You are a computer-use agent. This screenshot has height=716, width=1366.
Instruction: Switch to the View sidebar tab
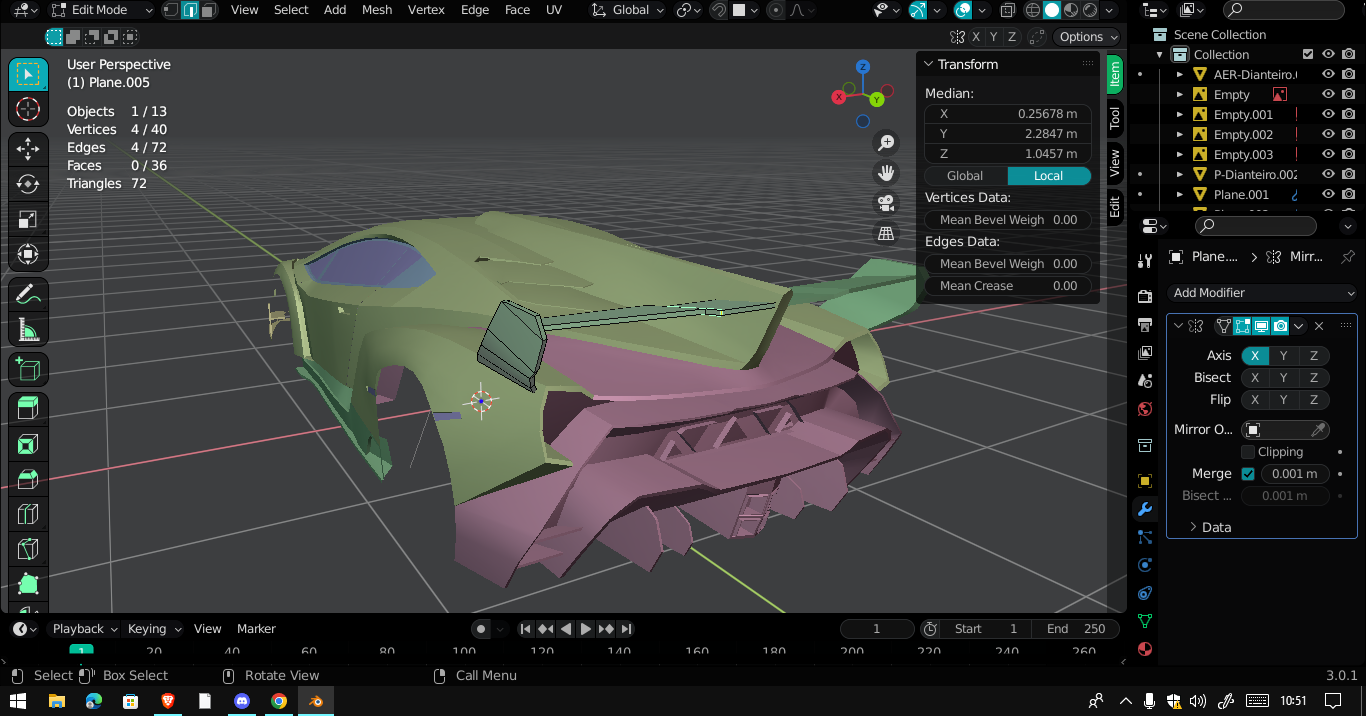(1115, 162)
